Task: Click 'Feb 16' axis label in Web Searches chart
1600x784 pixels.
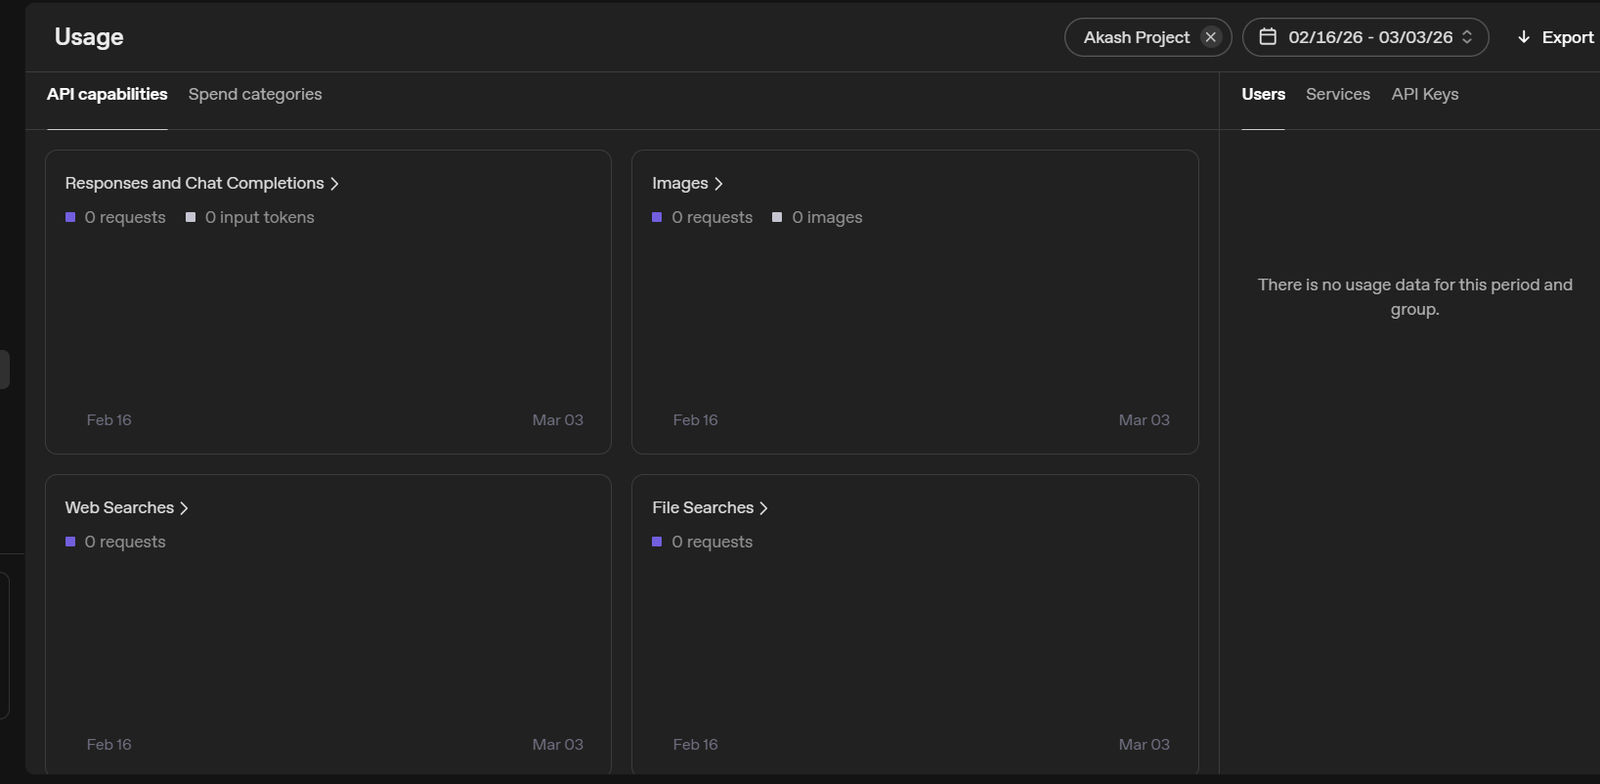Action: coord(109,744)
